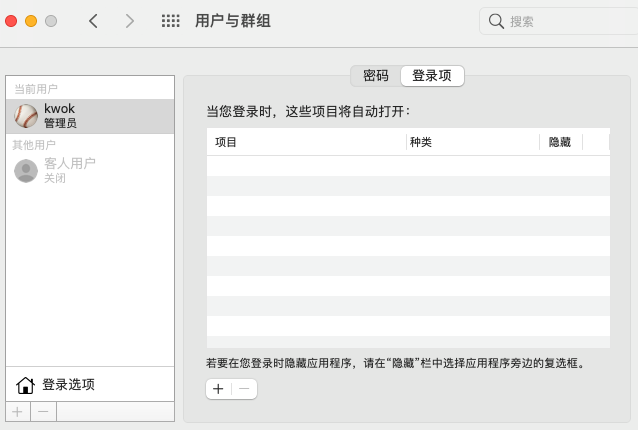Screen dimensions: 638x430
Task: Sort by 种类 column header
Action: (470, 142)
